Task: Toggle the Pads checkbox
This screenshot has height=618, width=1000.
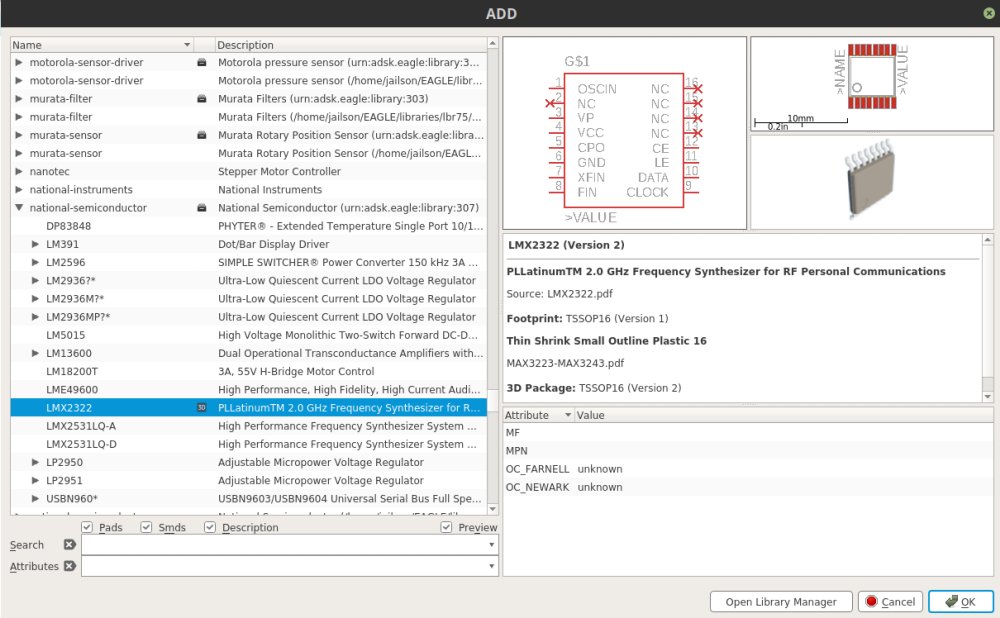Action: (88, 528)
